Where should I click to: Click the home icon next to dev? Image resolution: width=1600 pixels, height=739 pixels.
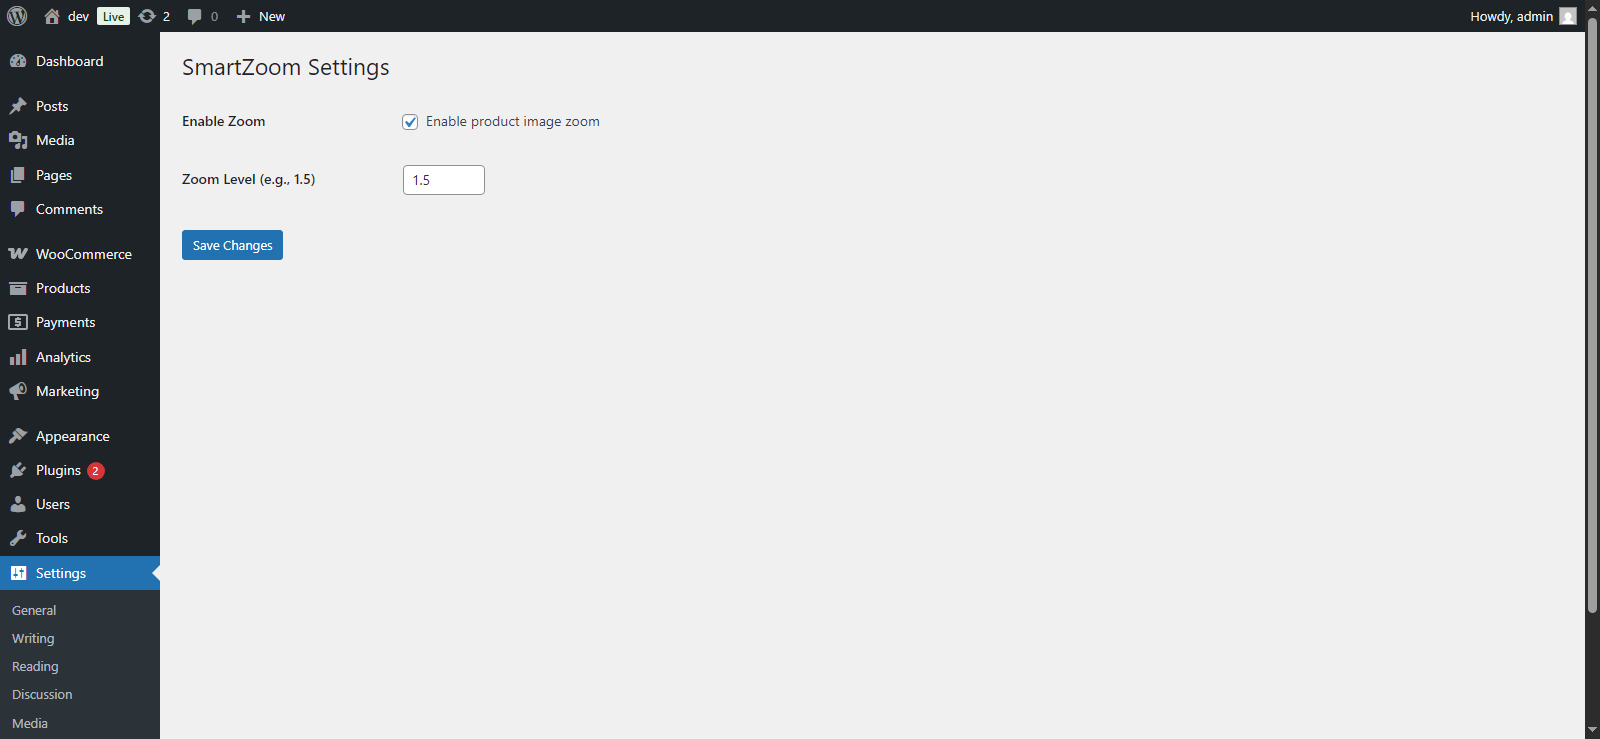point(52,16)
